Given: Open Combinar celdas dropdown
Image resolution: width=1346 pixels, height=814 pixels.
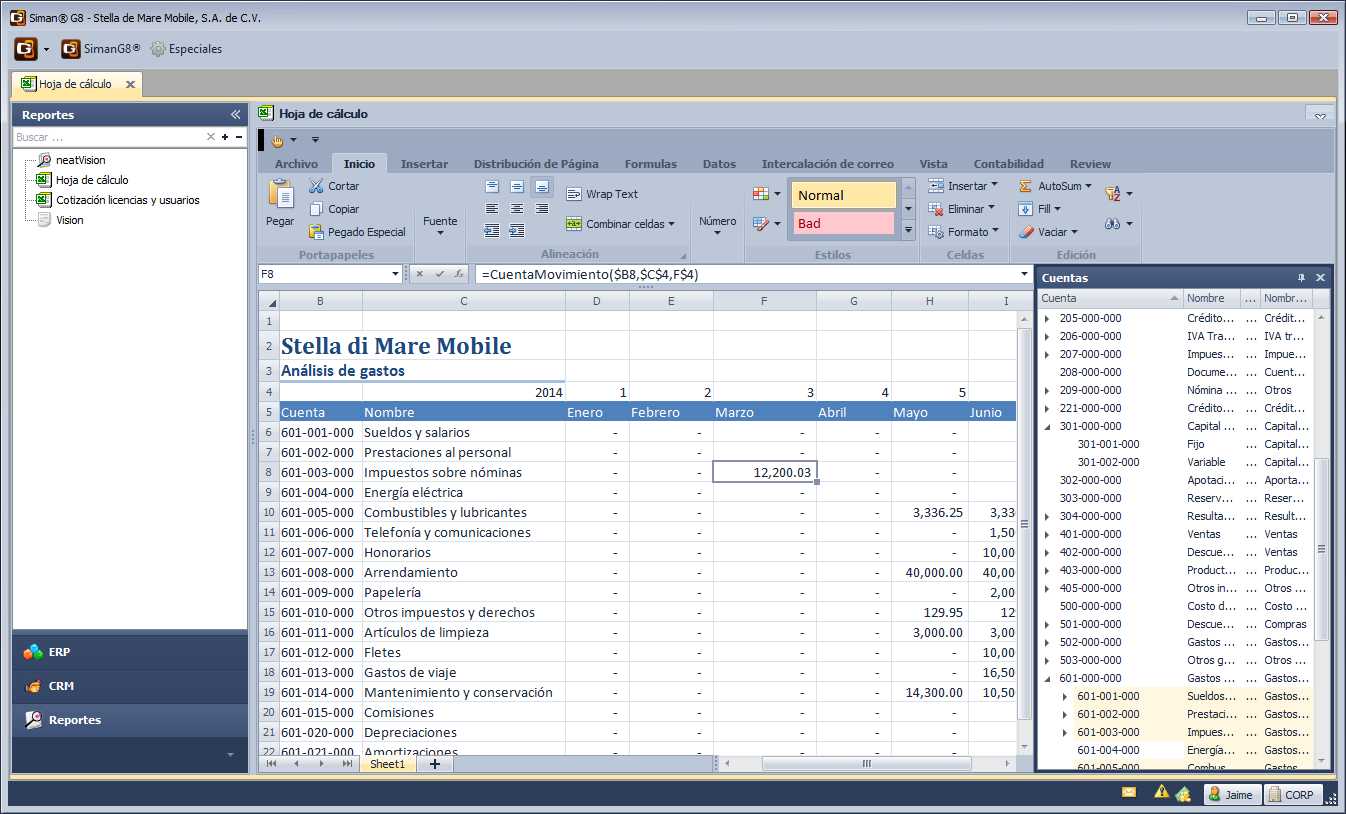Looking at the screenshot, I should tap(621, 224).
